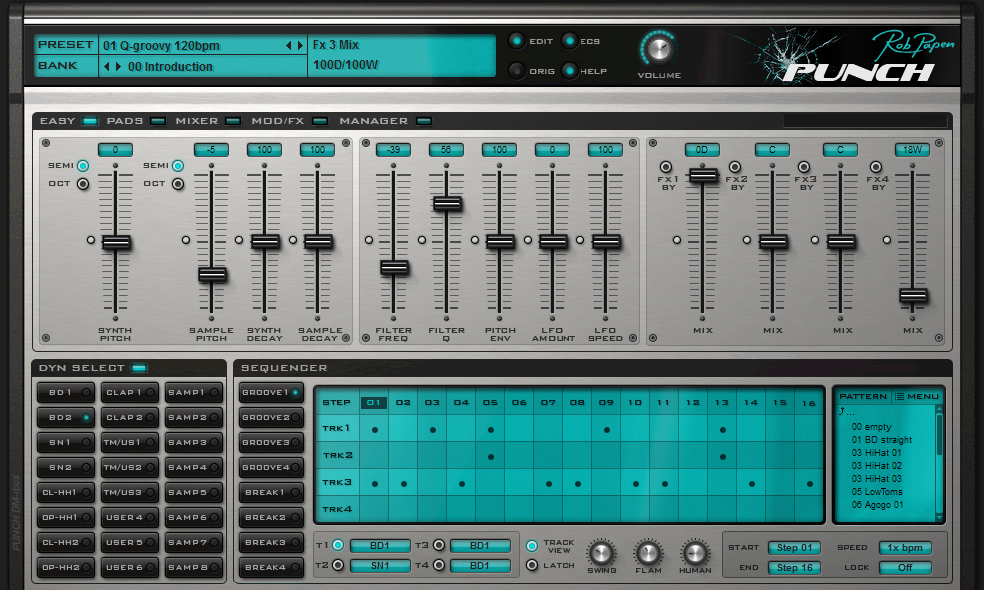Select the SN 1 pad
Viewport: 984px width, 590px height.
coord(66,442)
